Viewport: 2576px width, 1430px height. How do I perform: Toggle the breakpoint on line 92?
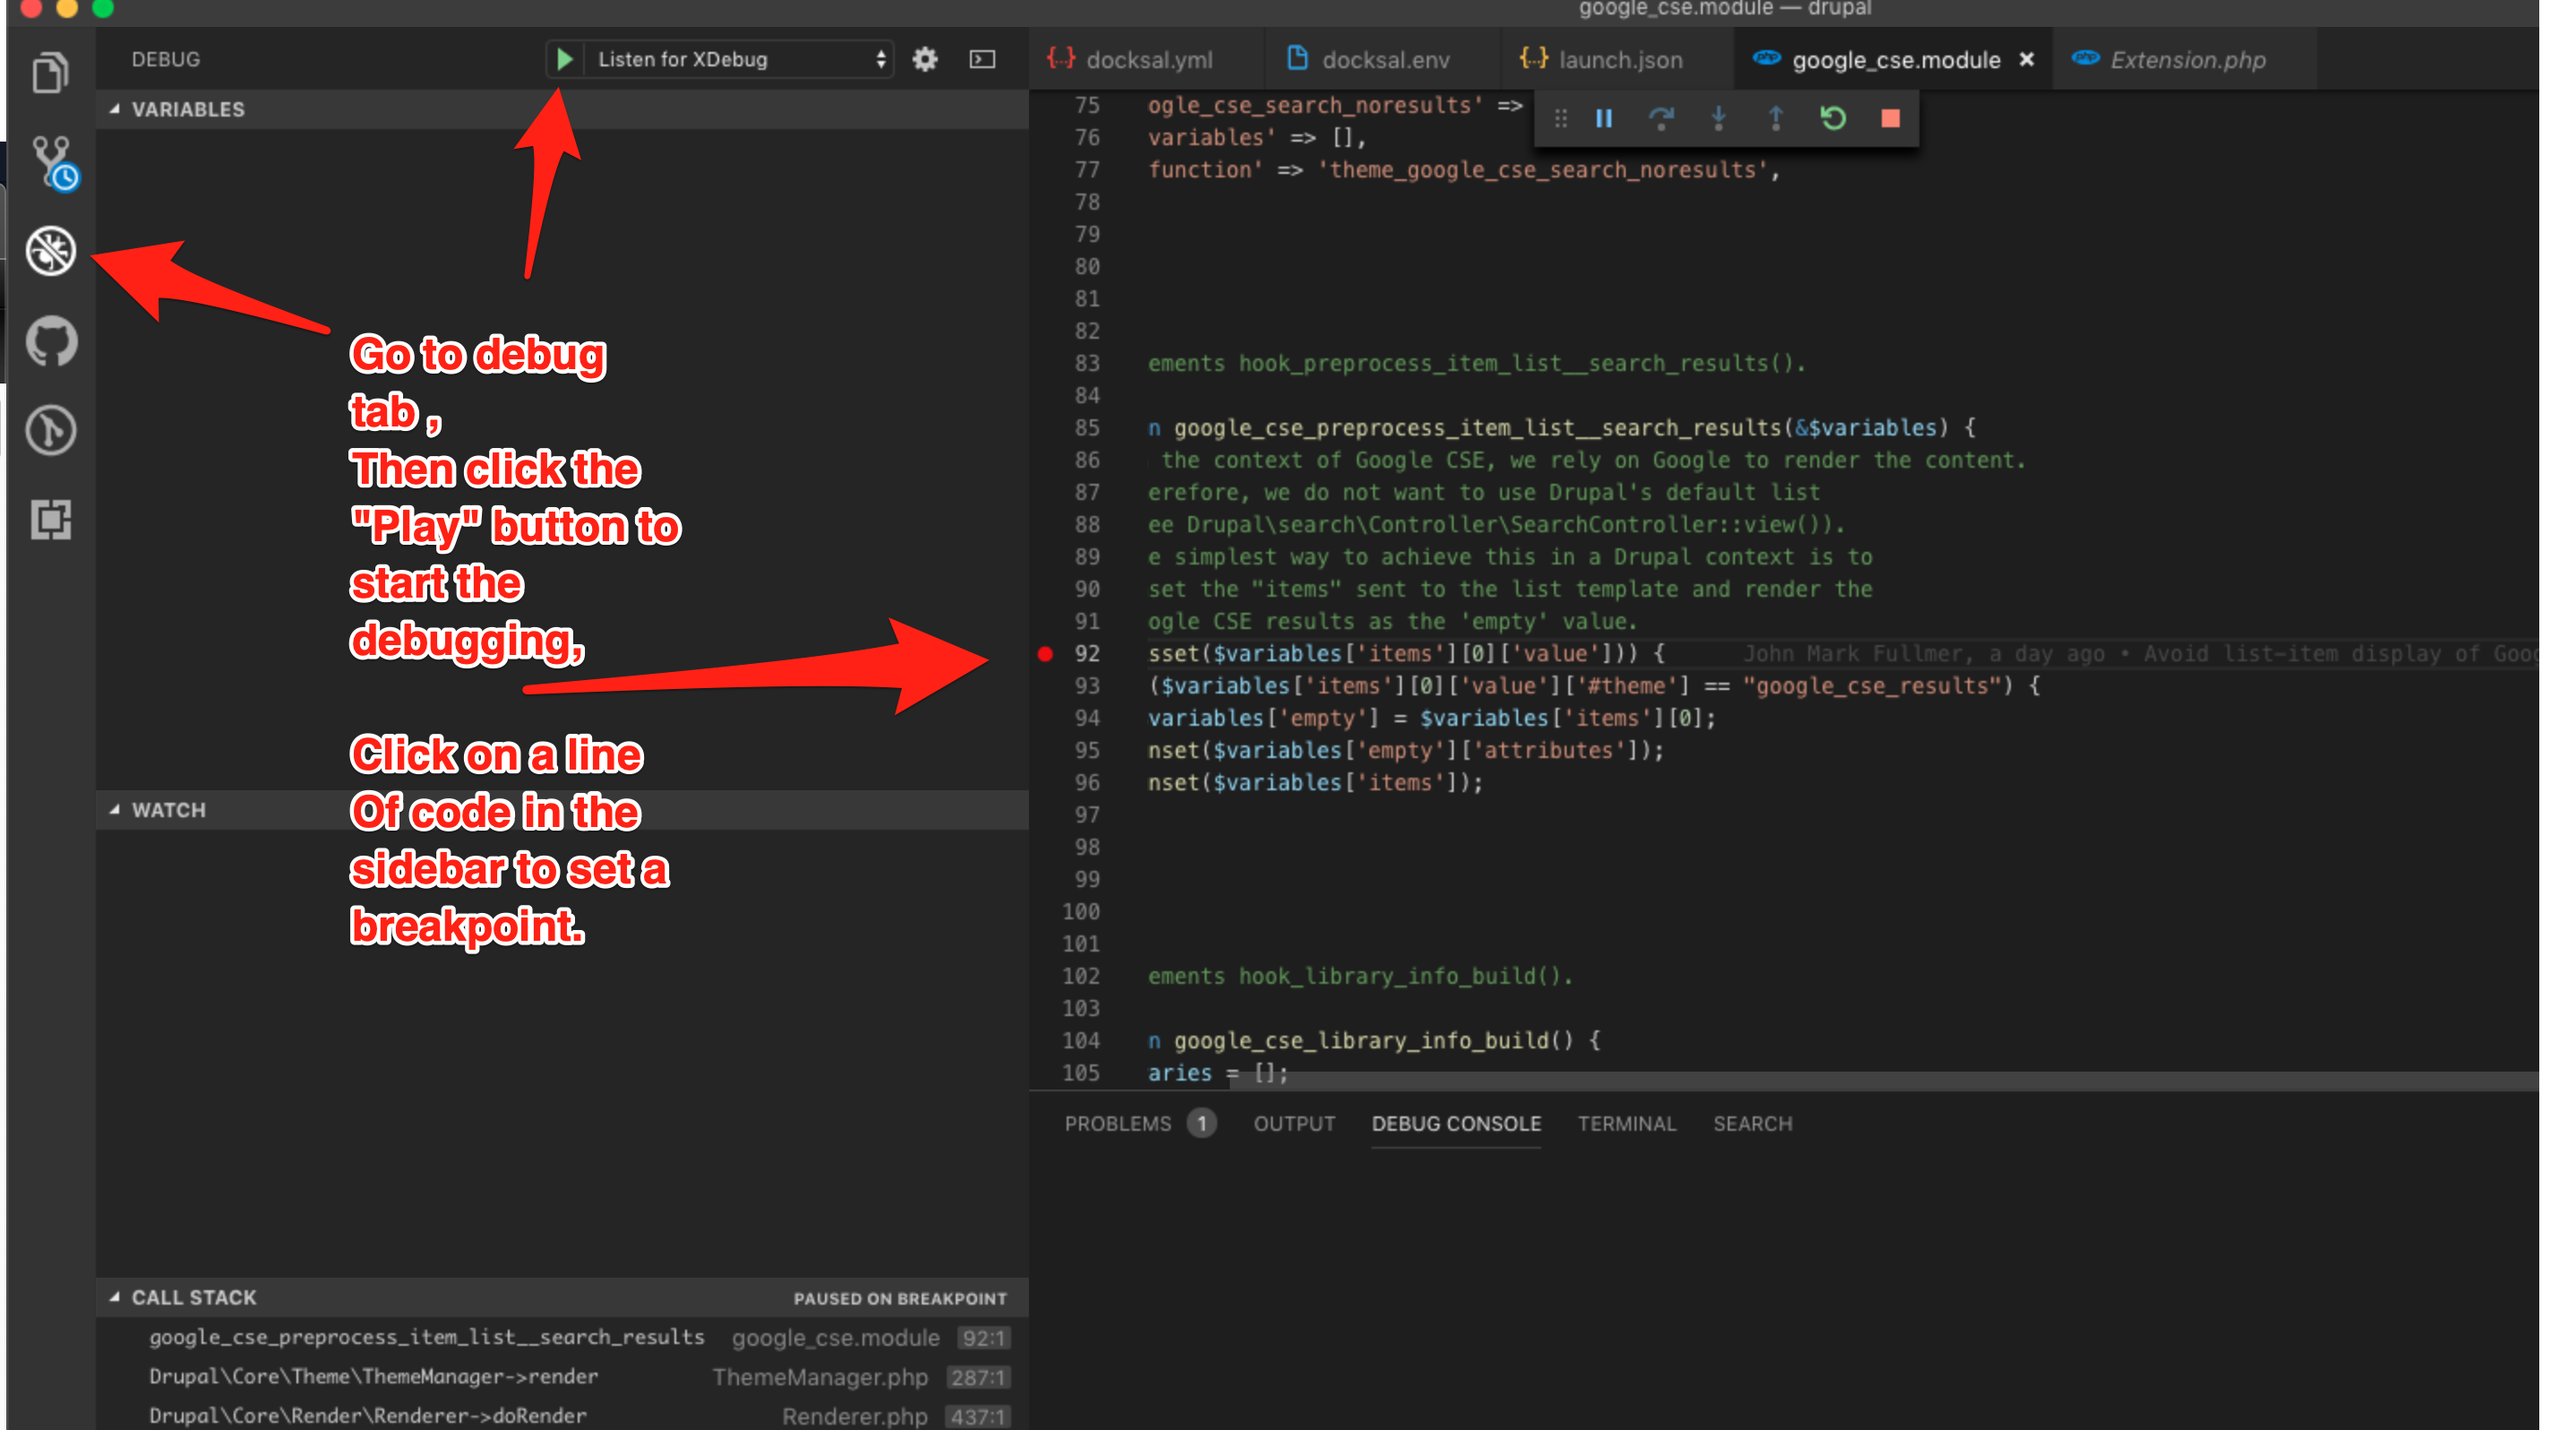click(1045, 654)
